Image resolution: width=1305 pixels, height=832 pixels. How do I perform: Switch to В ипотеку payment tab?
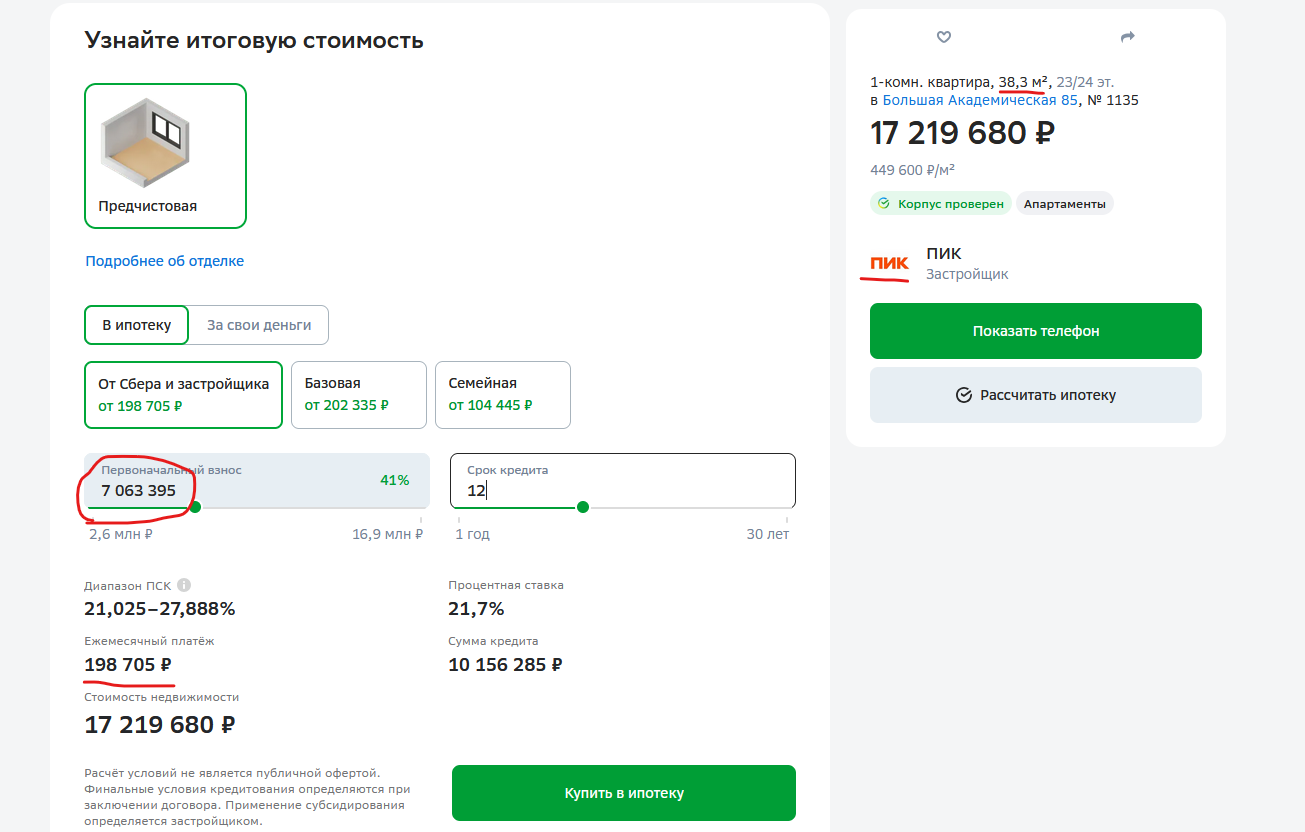coord(136,325)
